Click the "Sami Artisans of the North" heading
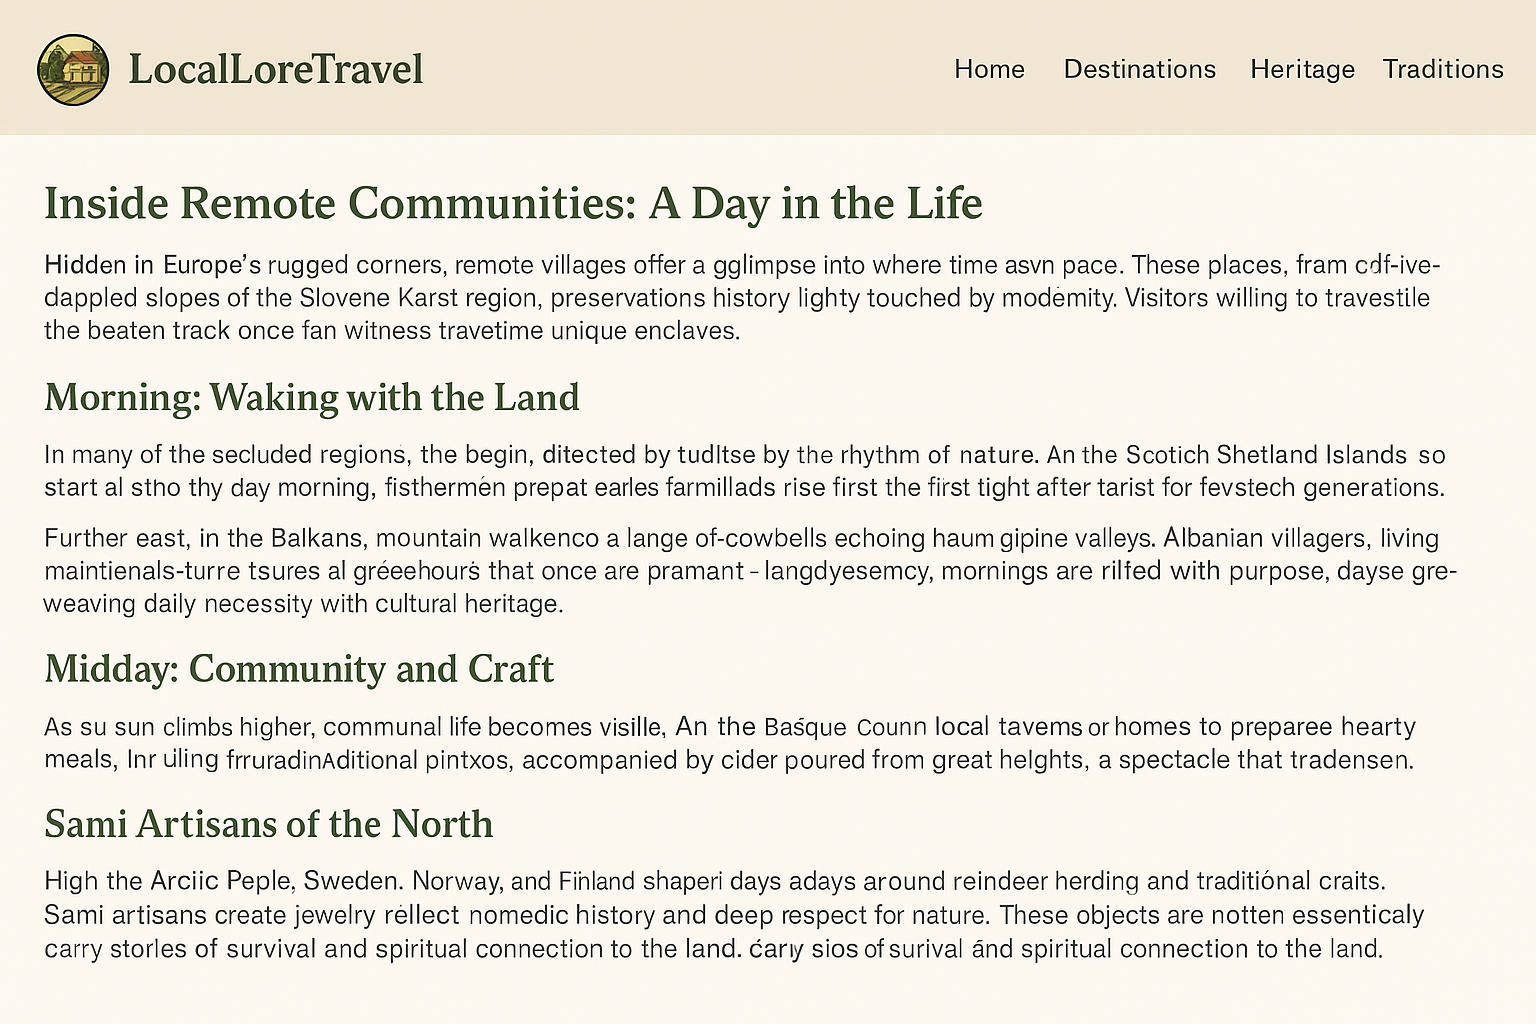Image resolution: width=1536 pixels, height=1024 pixels. (x=269, y=823)
